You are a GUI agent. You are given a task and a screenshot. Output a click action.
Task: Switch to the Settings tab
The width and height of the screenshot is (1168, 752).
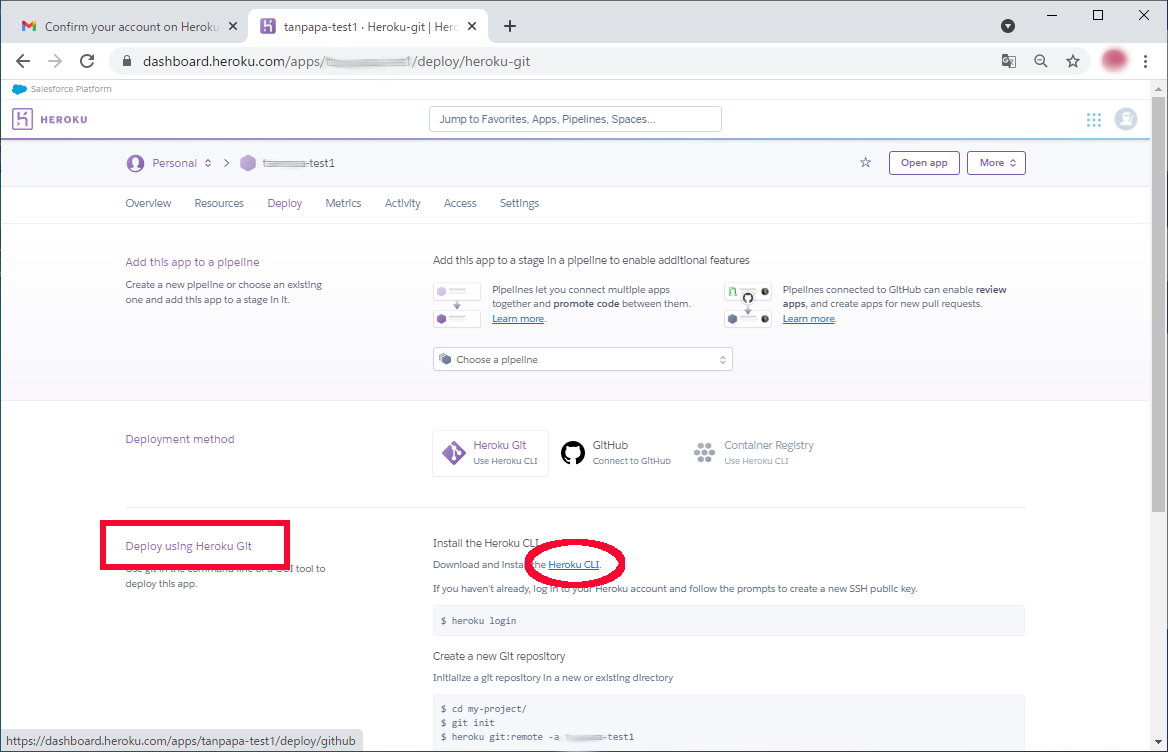tap(519, 203)
